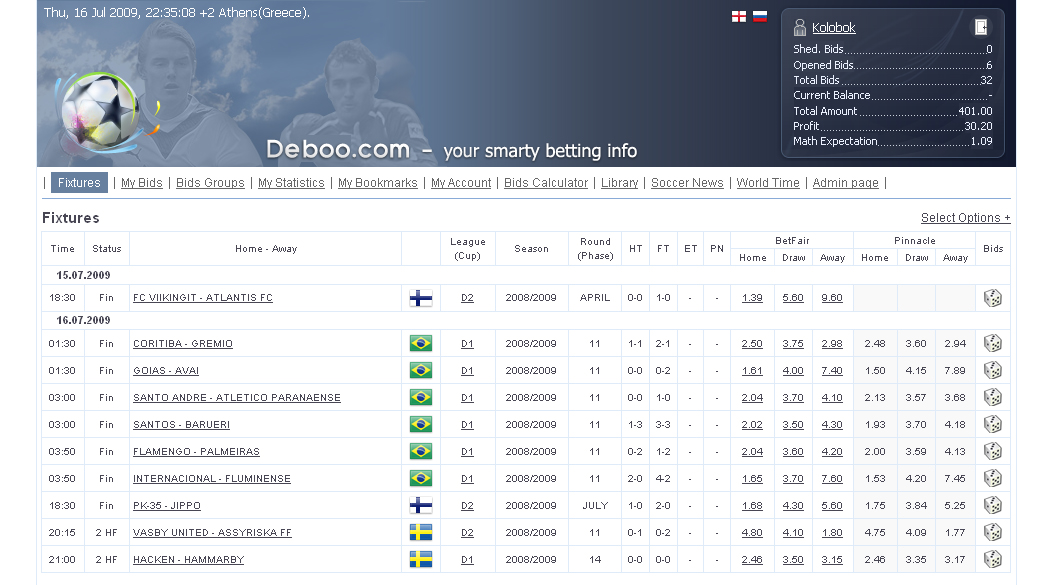Viewport: 1054px width, 585px height.
Task: Open My Account page
Action: [x=461, y=183]
